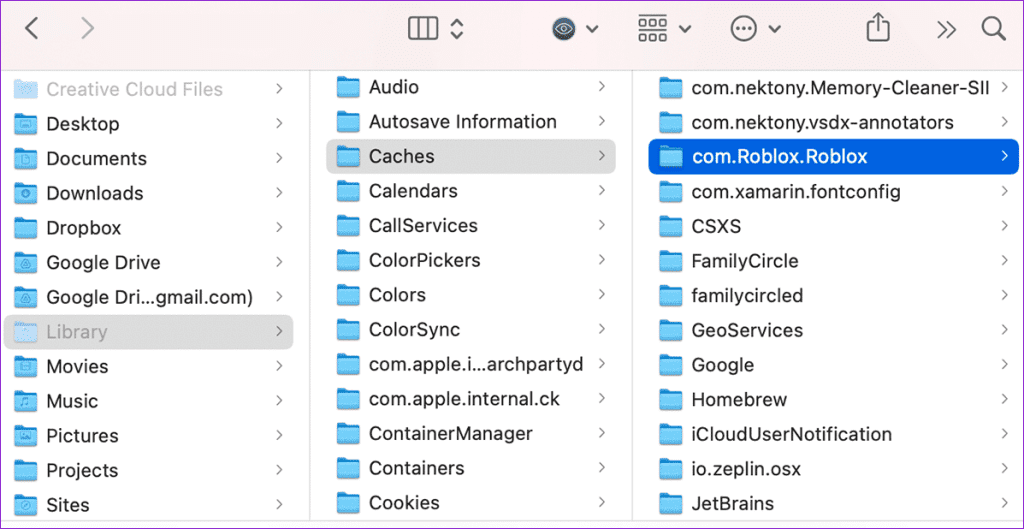
Task: Click the Share toolbar icon
Action: pos(877,29)
